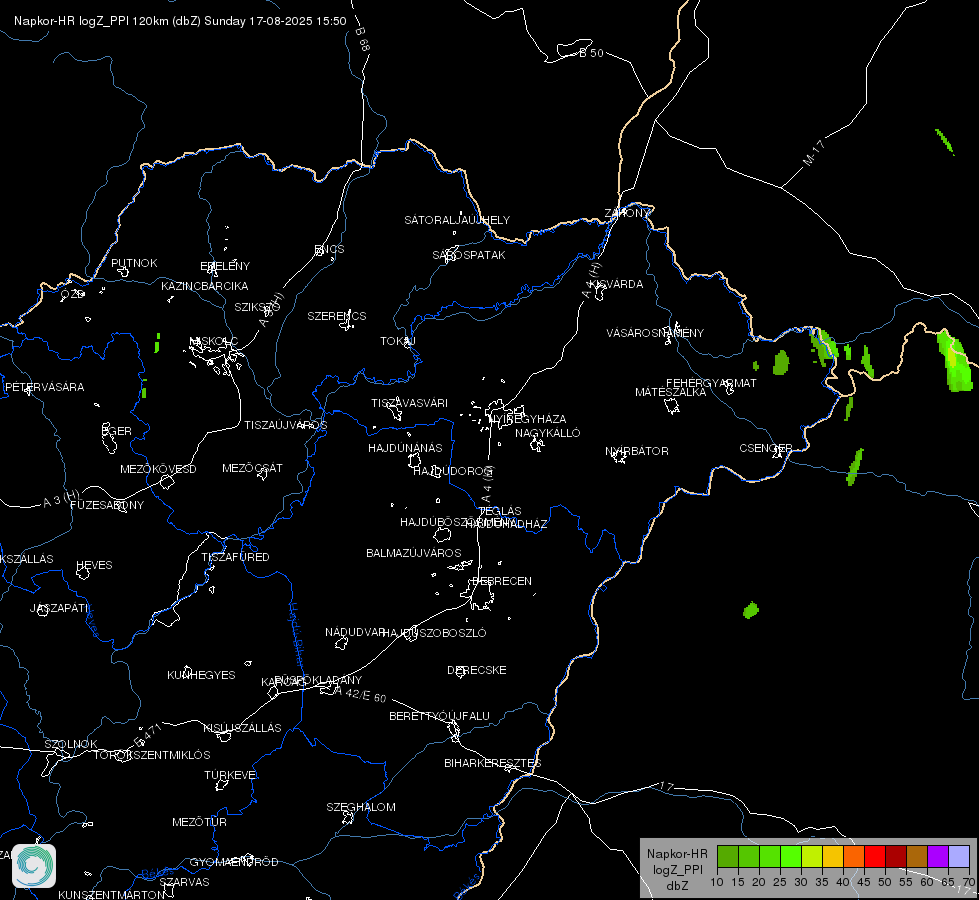Click the KISÚJSZÁLLÁS town label

242,728
